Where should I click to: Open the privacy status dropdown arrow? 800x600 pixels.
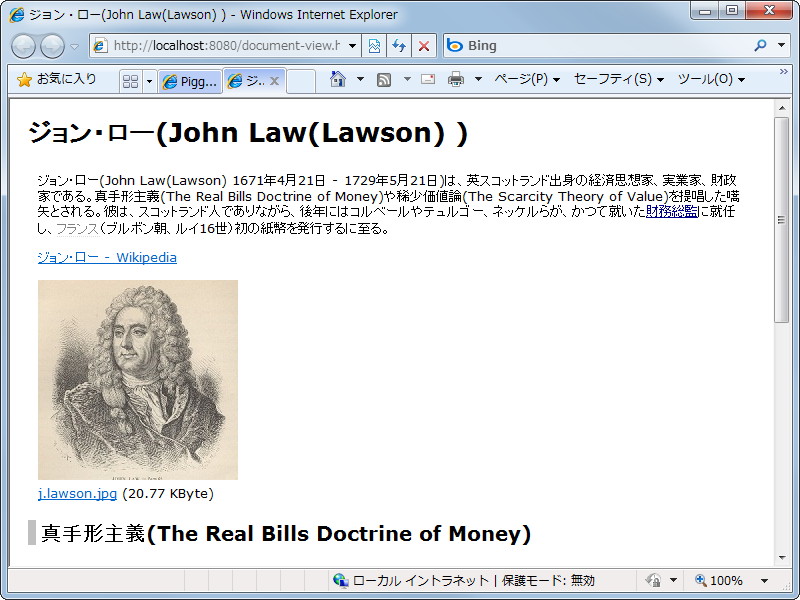tap(673, 580)
